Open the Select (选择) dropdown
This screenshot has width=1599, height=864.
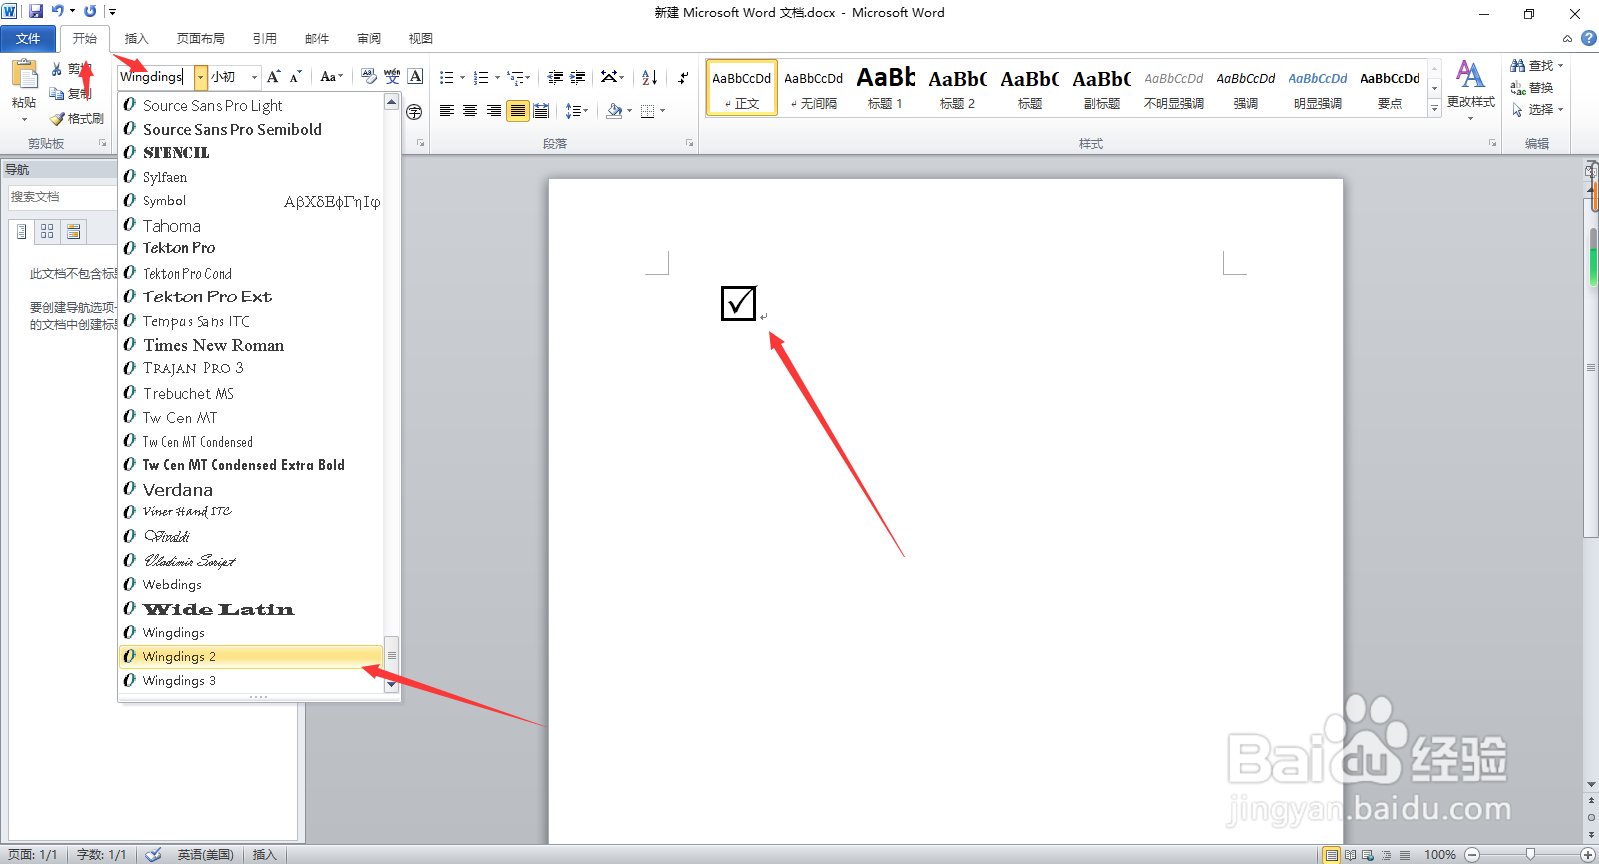pos(1538,110)
